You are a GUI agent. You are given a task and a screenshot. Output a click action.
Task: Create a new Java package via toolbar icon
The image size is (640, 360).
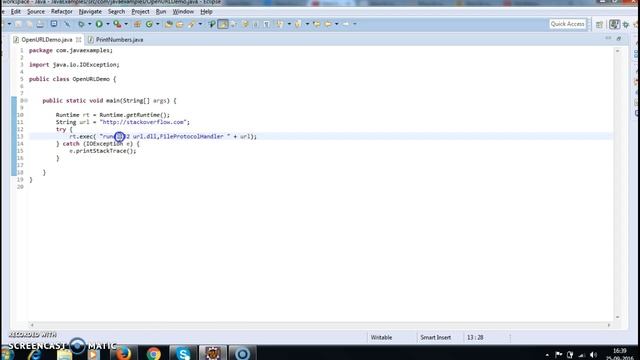[x=138, y=24]
